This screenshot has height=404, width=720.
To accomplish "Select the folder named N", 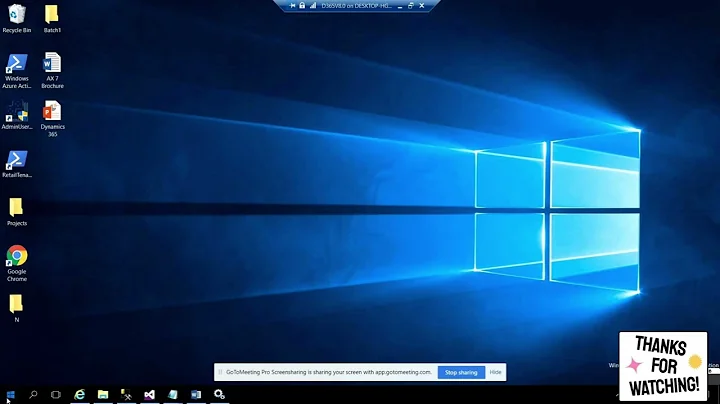I will [x=17, y=309].
